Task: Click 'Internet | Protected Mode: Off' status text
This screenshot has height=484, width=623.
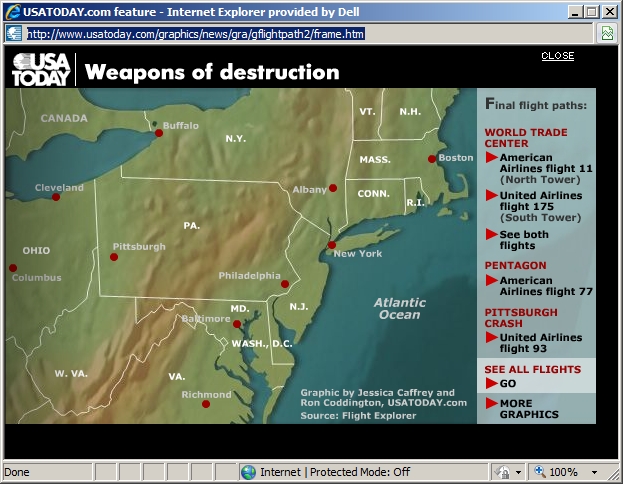Action: pos(335,472)
